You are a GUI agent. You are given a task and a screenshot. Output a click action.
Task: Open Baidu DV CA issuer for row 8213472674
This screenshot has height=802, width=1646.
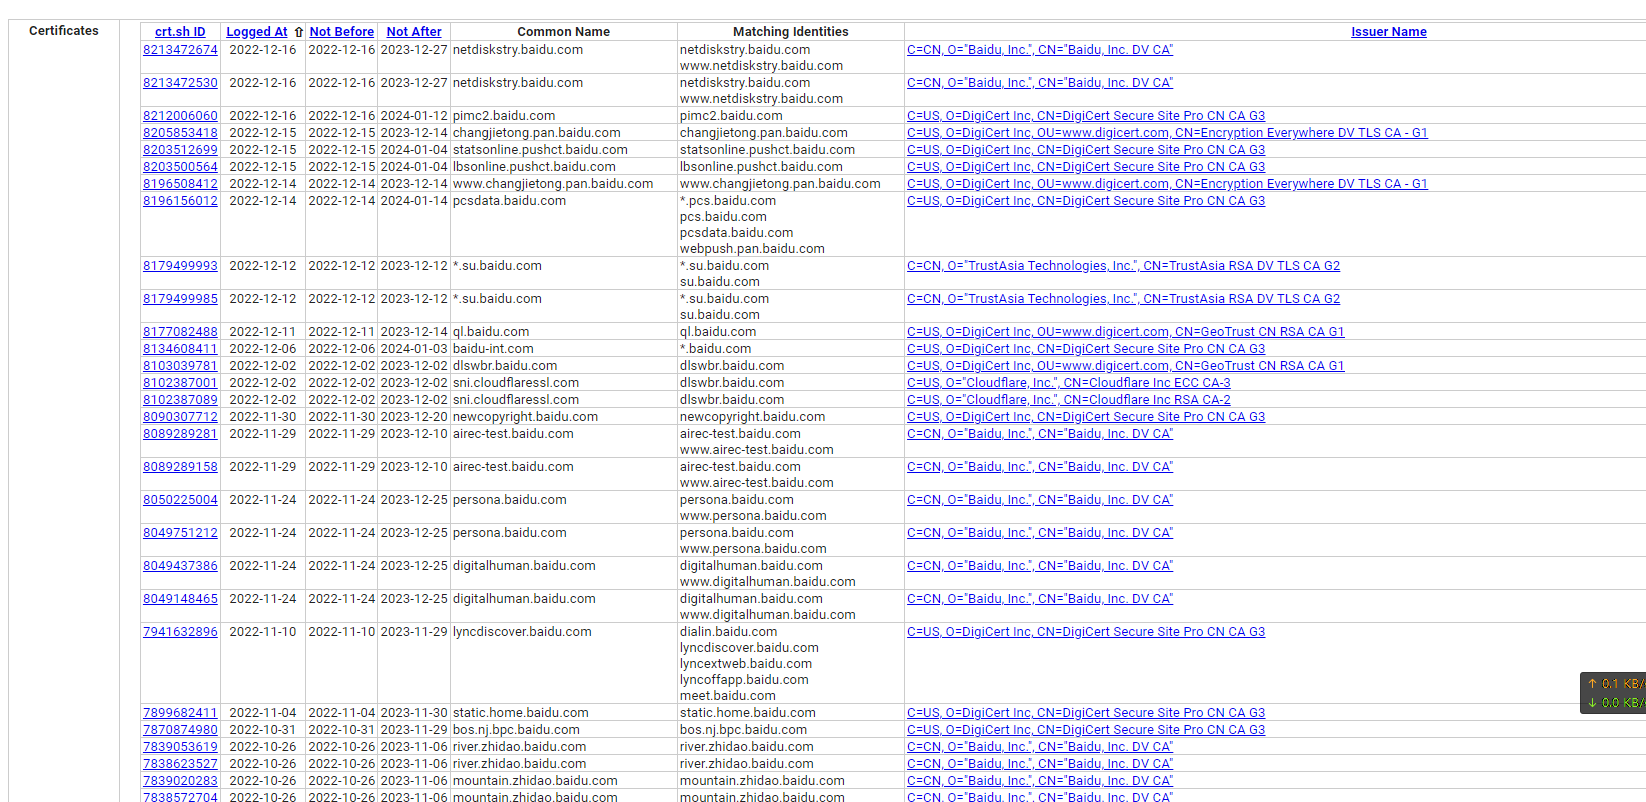pos(1040,50)
